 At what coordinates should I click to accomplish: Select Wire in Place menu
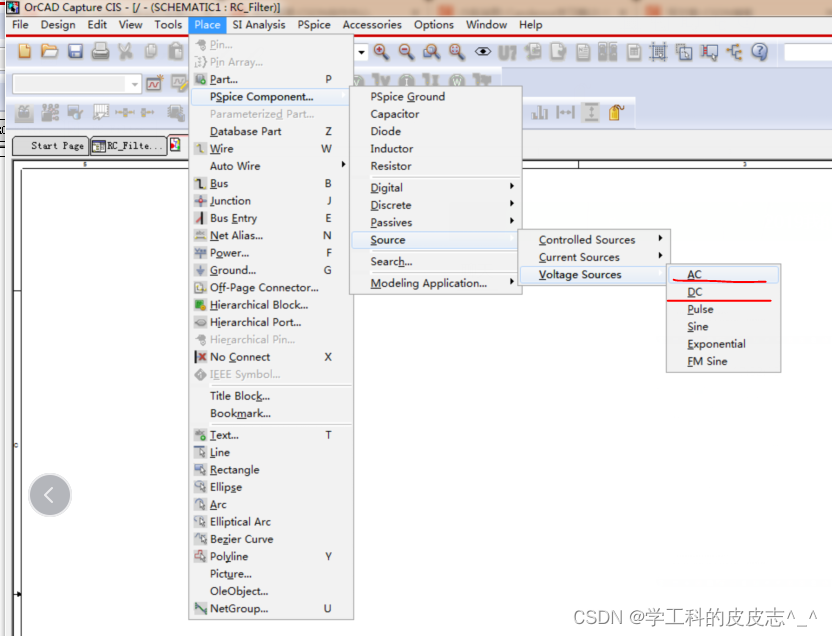click(271, 149)
